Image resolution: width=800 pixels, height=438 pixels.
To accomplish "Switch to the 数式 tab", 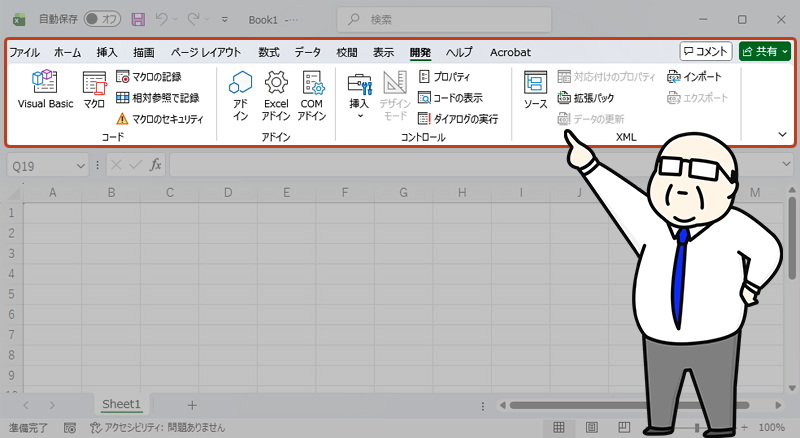I will [x=268, y=52].
